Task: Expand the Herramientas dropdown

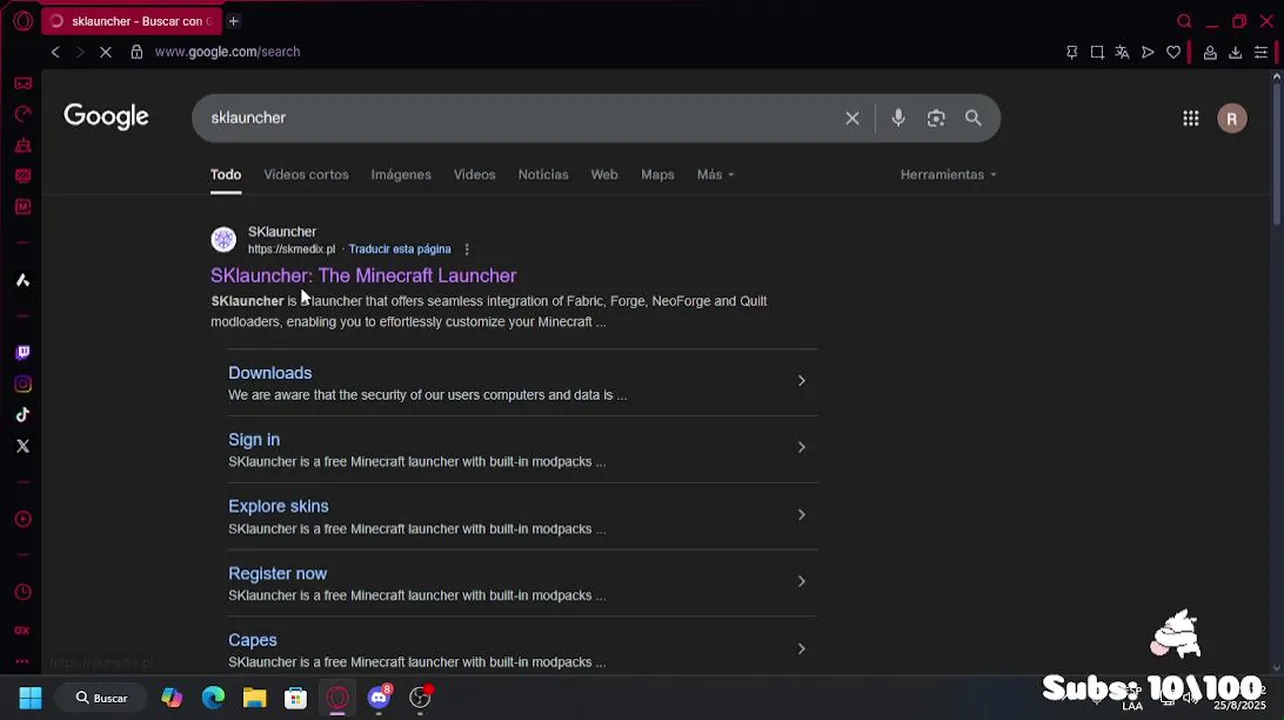Action: pos(948,174)
